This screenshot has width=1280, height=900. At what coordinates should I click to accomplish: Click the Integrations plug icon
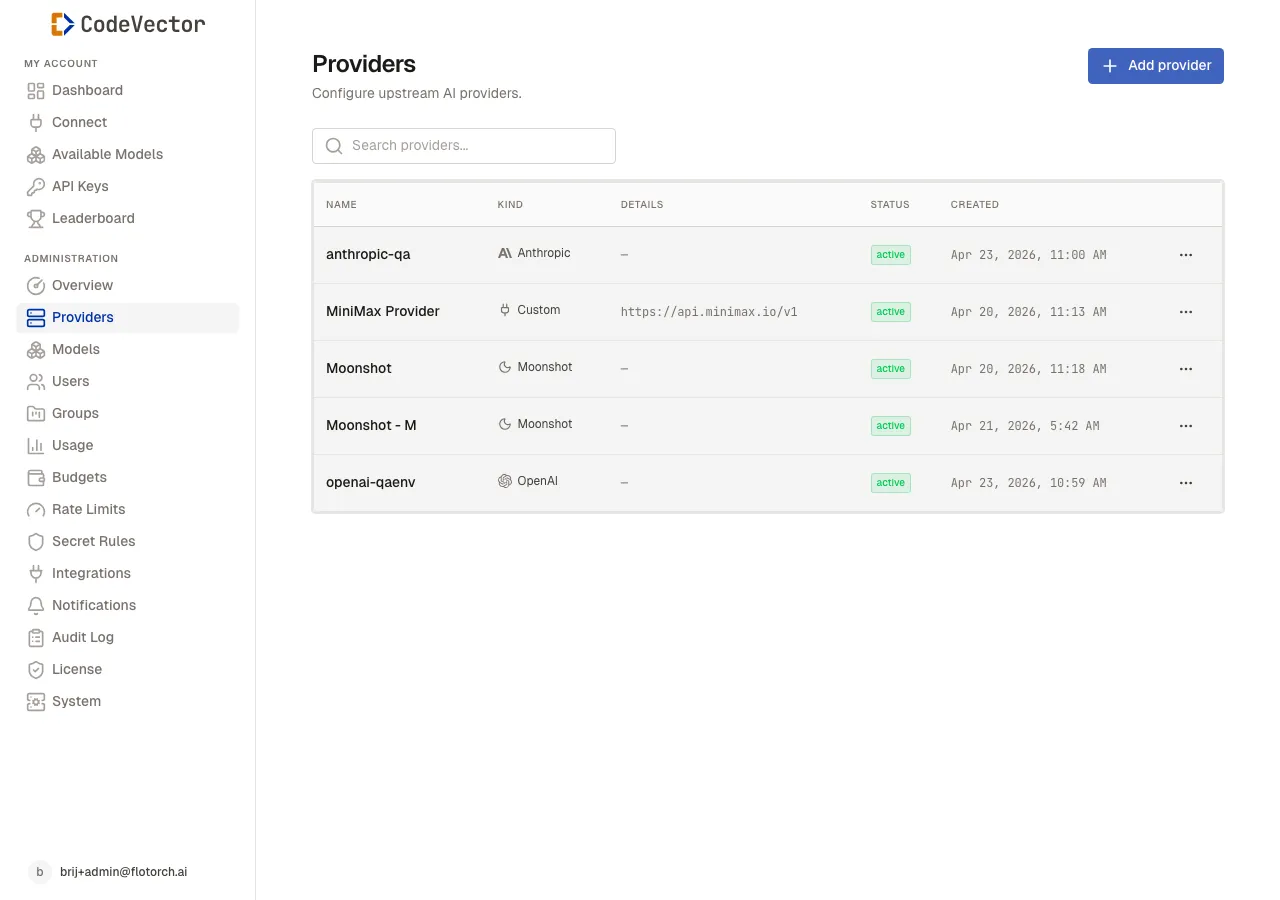[36, 573]
